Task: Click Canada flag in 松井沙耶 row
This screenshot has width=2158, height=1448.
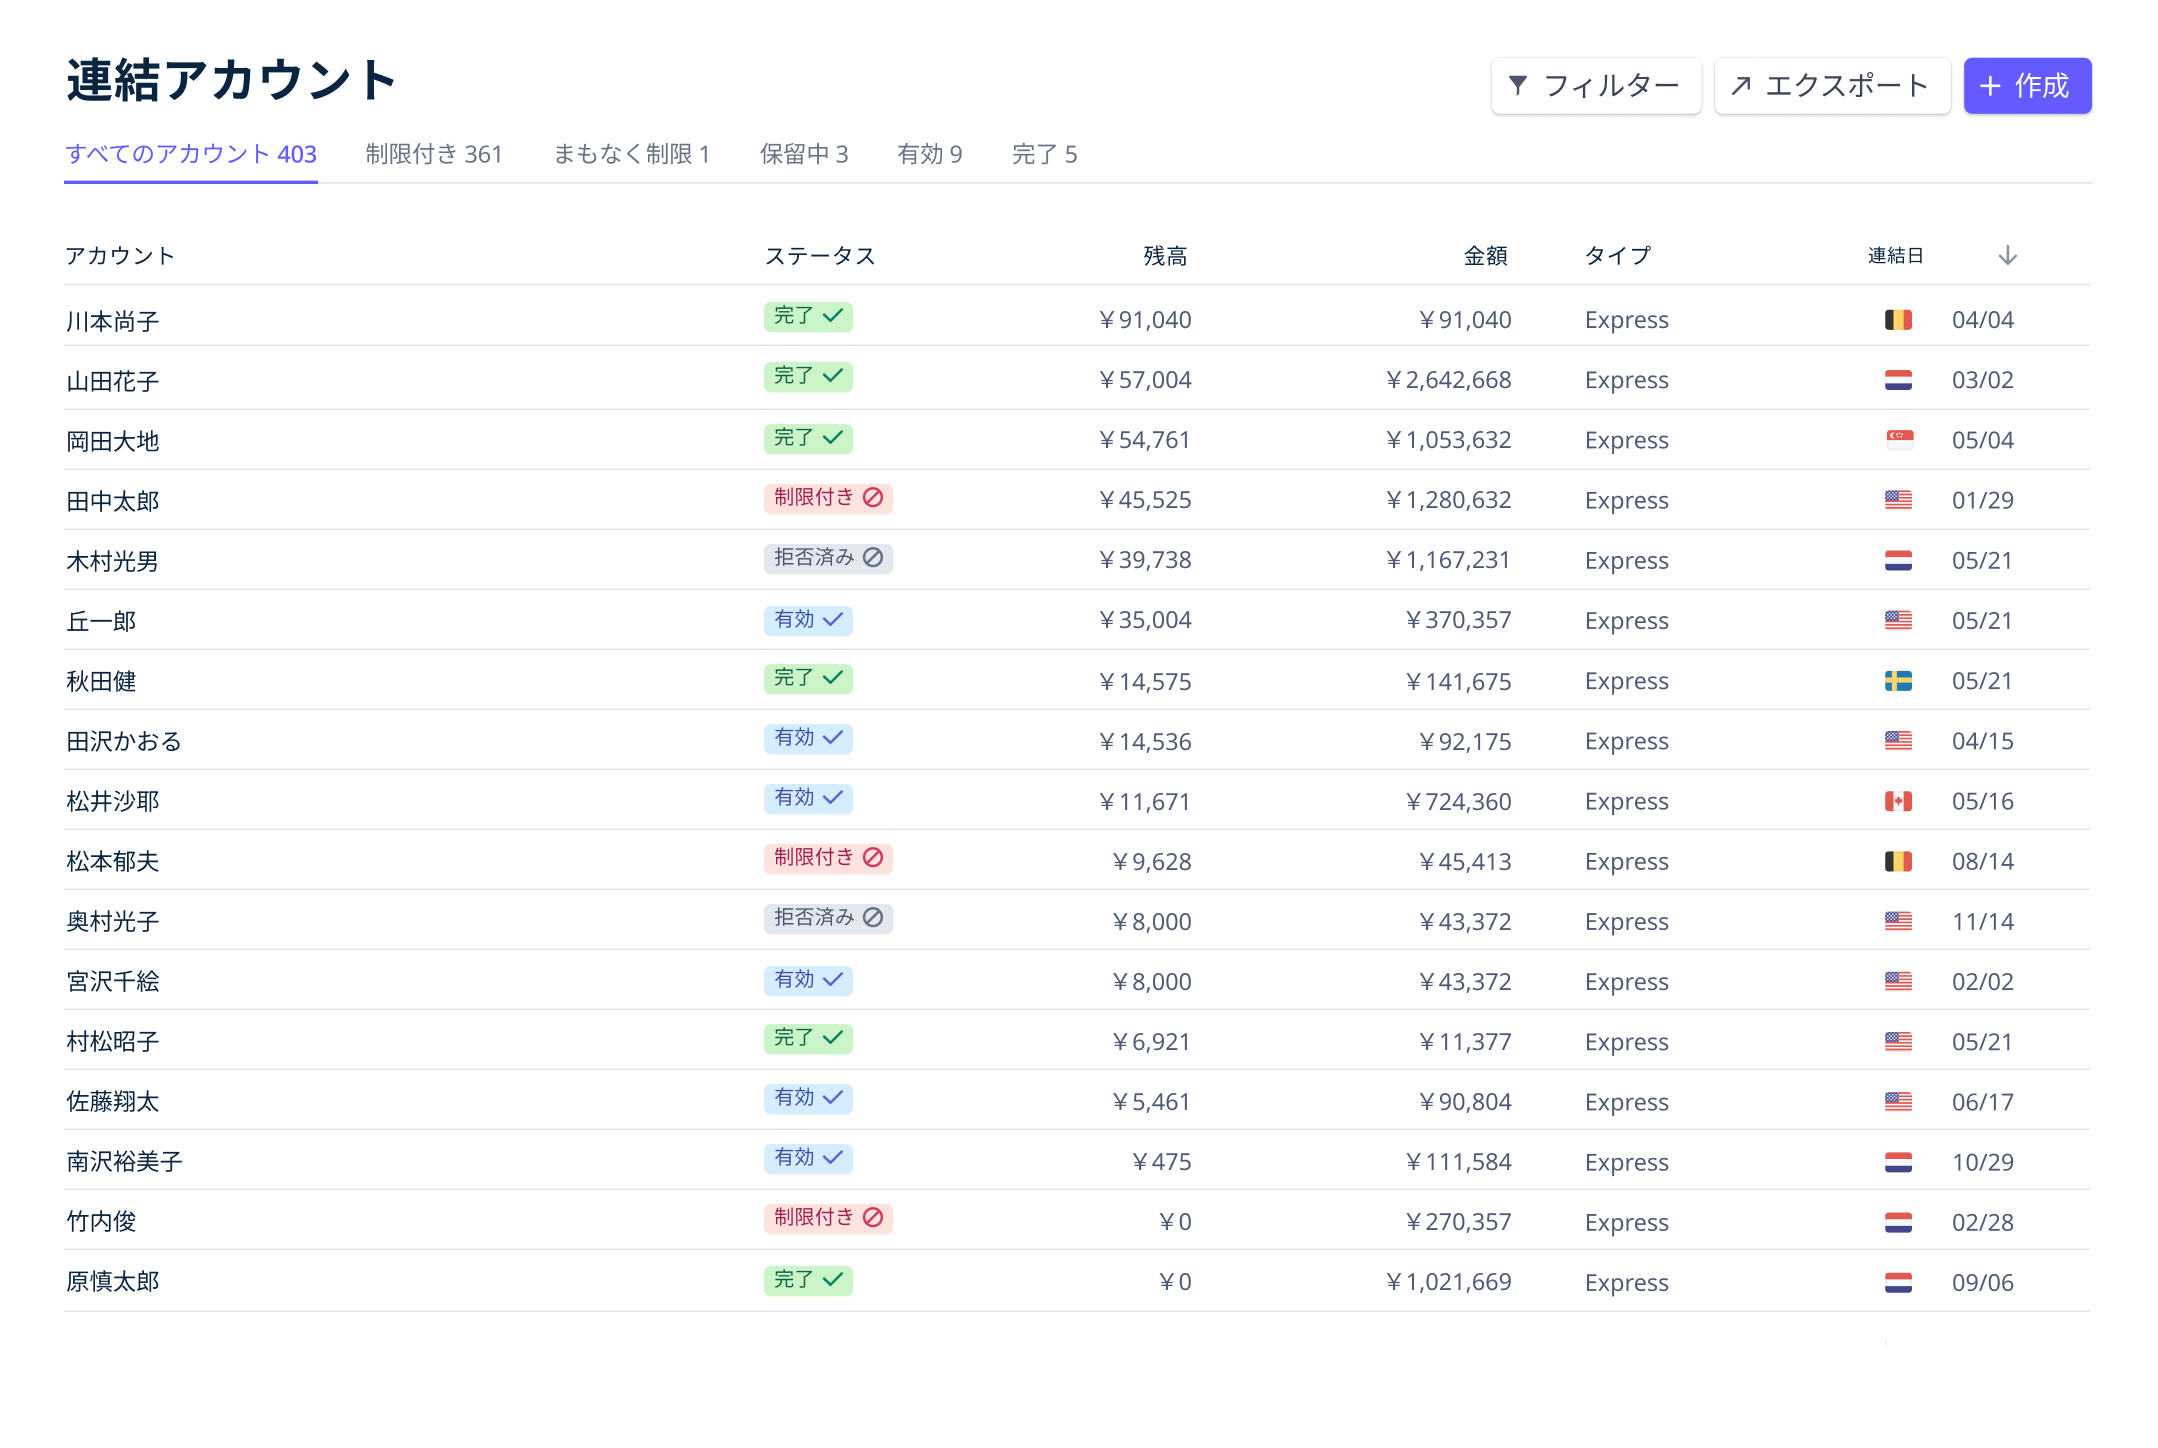Action: (1898, 801)
